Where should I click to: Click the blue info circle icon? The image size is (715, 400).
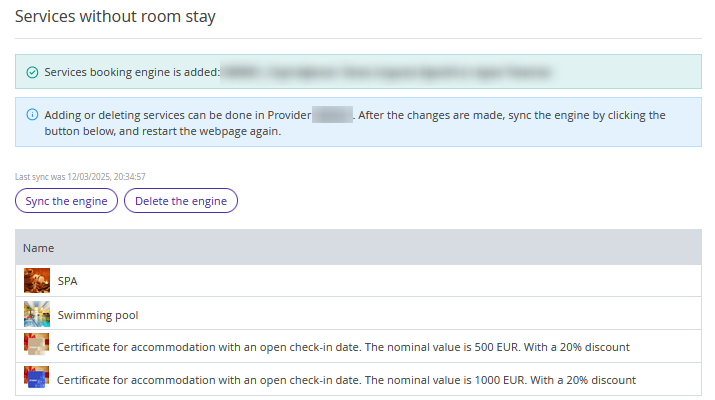click(32, 114)
